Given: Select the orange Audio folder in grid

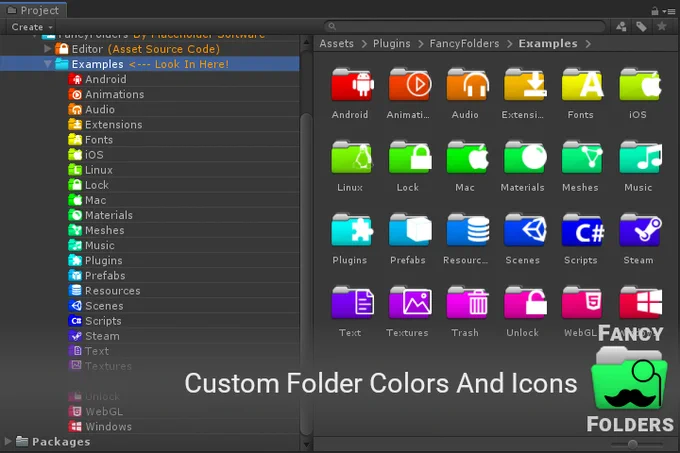Looking at the screenshot, I should [x=467, y=85].
